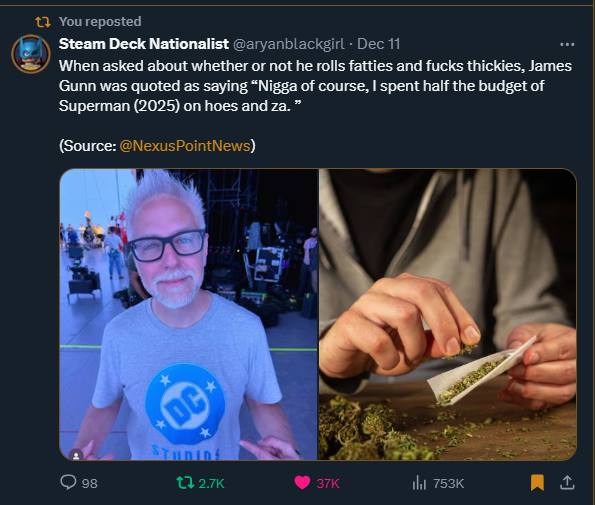Screen dimensions: 595x505
Task: Open the reply comment icon
Action: pyautogui.click(x=68, y=482)
